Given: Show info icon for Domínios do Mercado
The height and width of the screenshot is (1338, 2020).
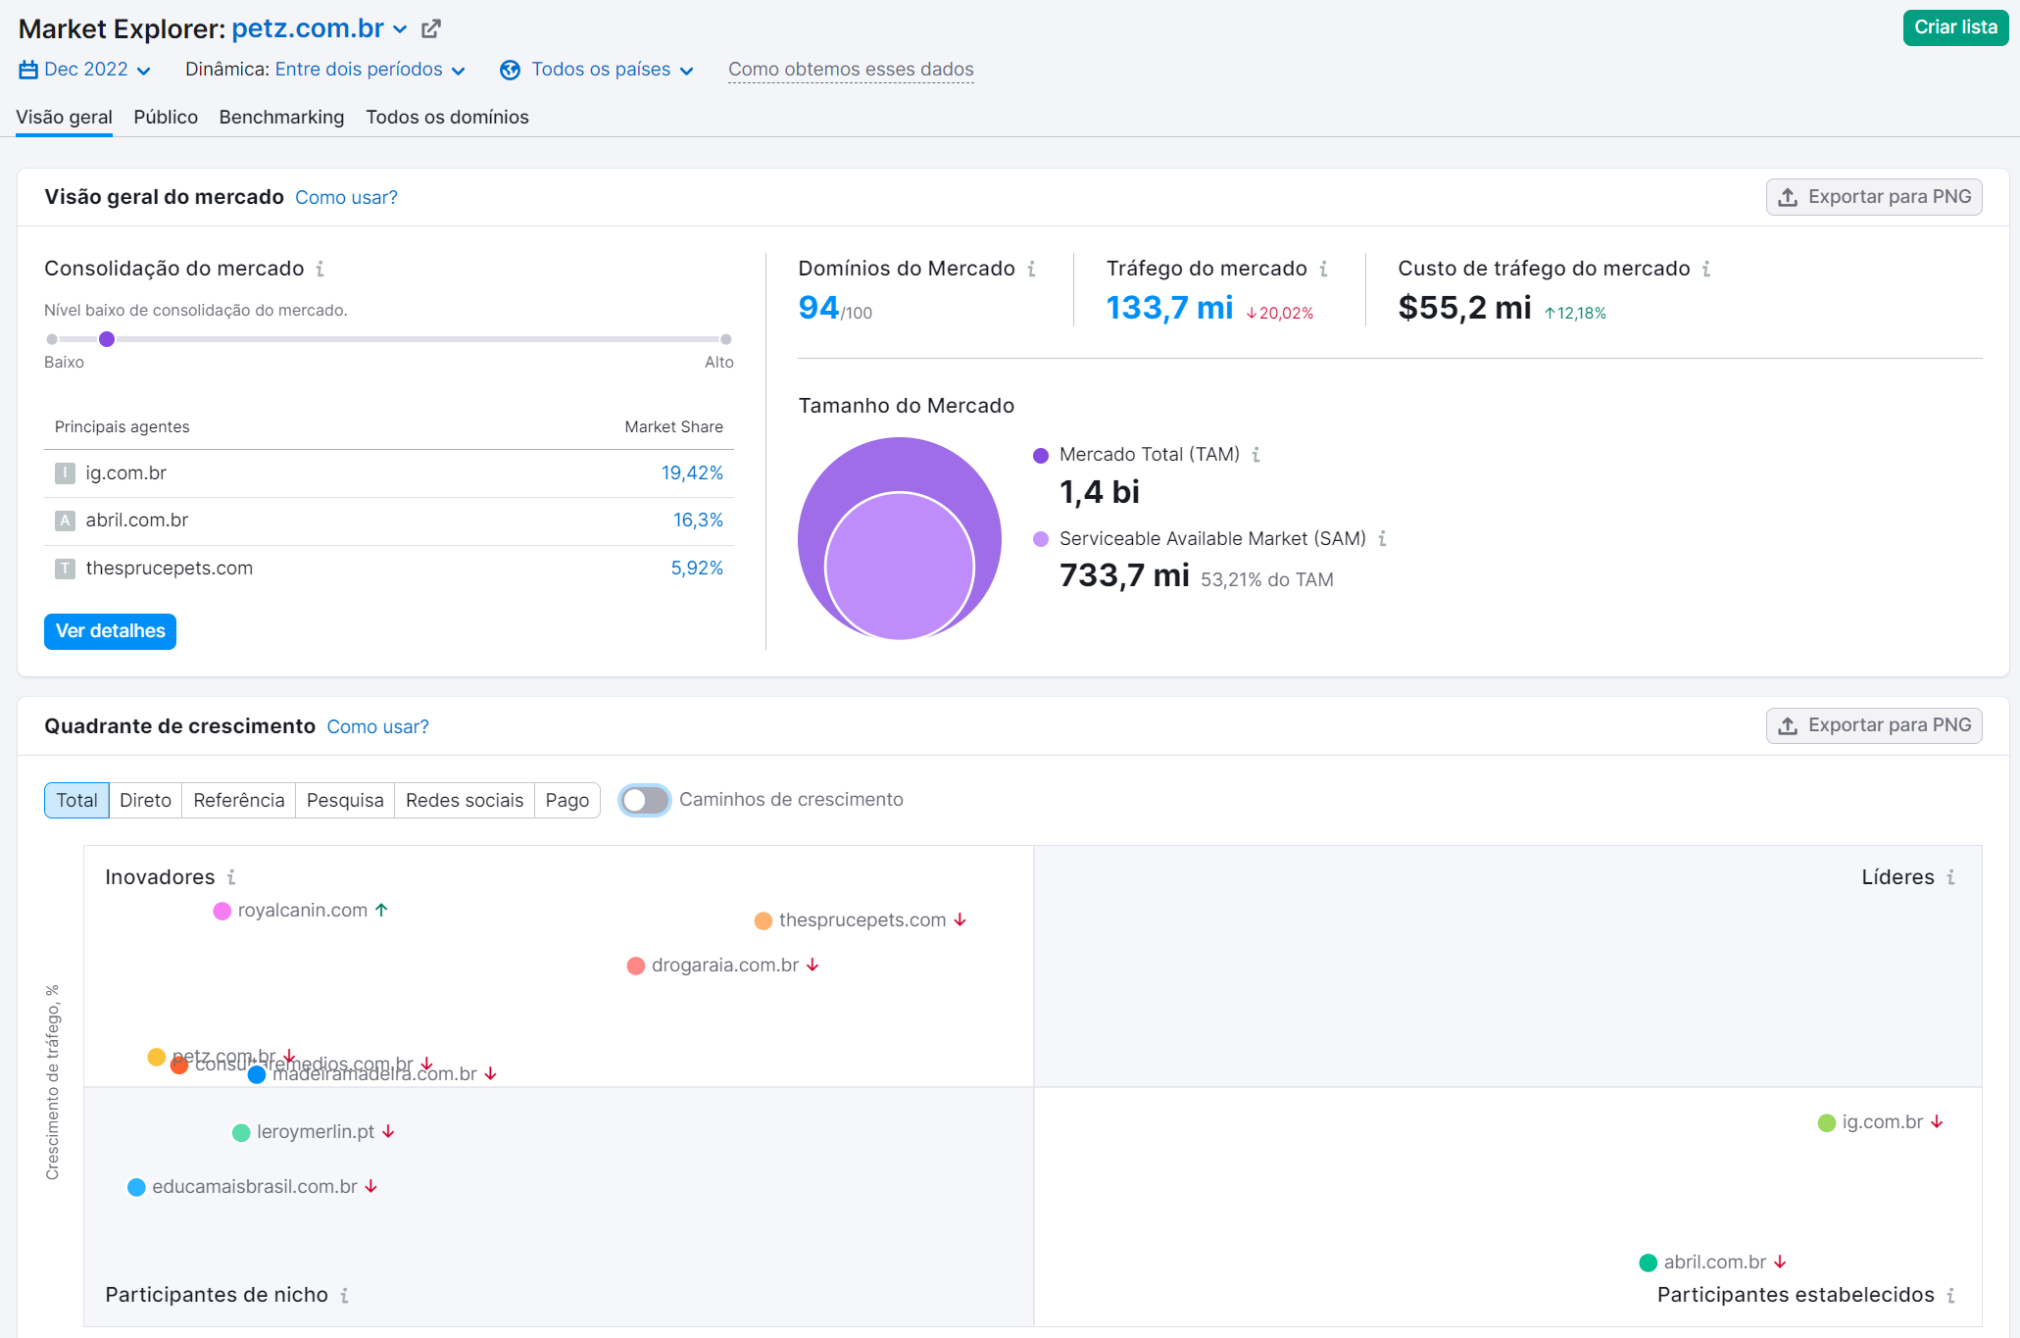Looking at the screenshot, I should (1031, 269).
